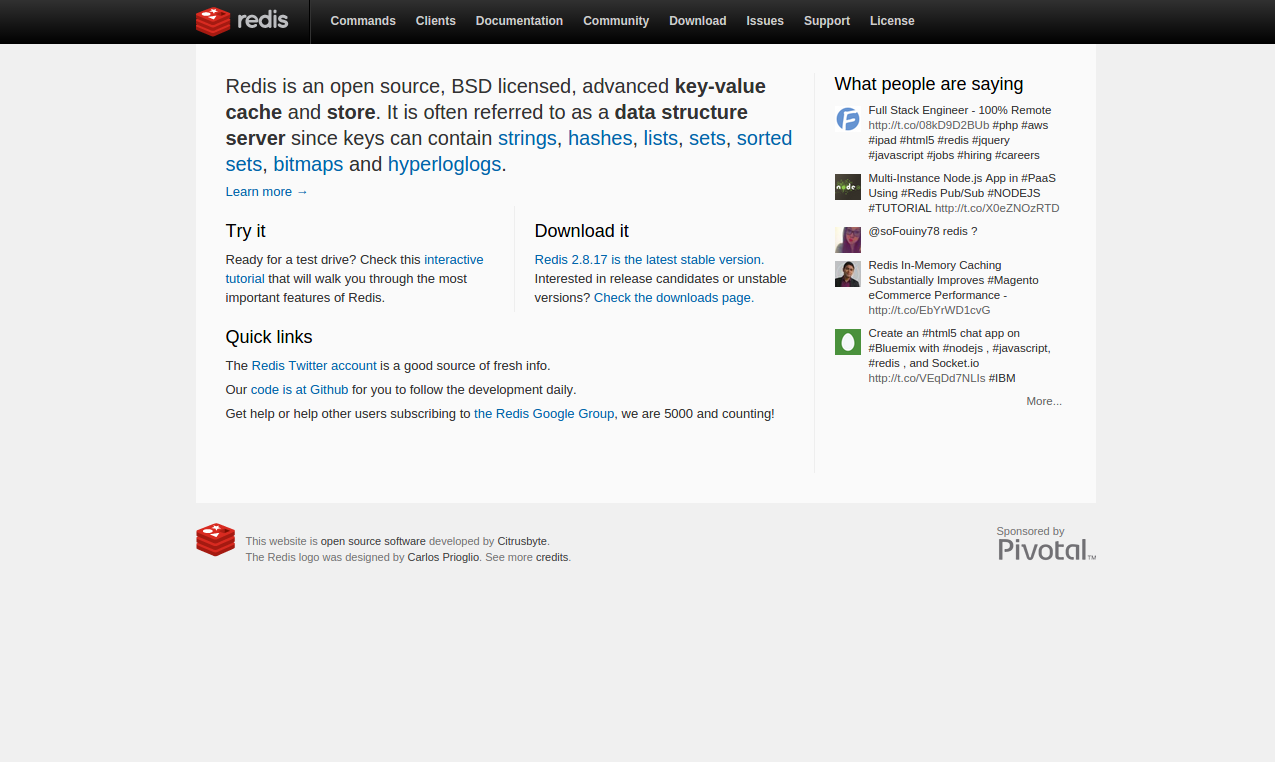Screen dimensions: 1275x762
Task: Click the open source software footer link
Action: pos(373,541)
